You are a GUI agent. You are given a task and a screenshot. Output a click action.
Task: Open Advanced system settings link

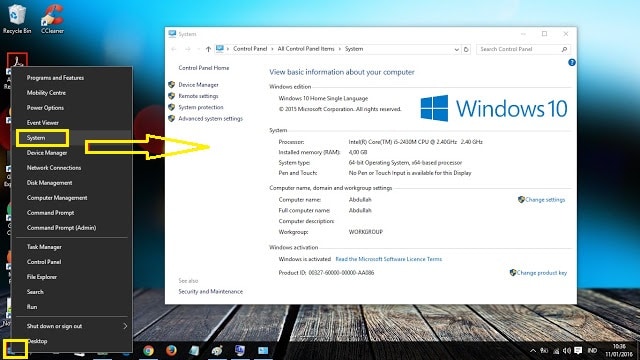point(211,118)
